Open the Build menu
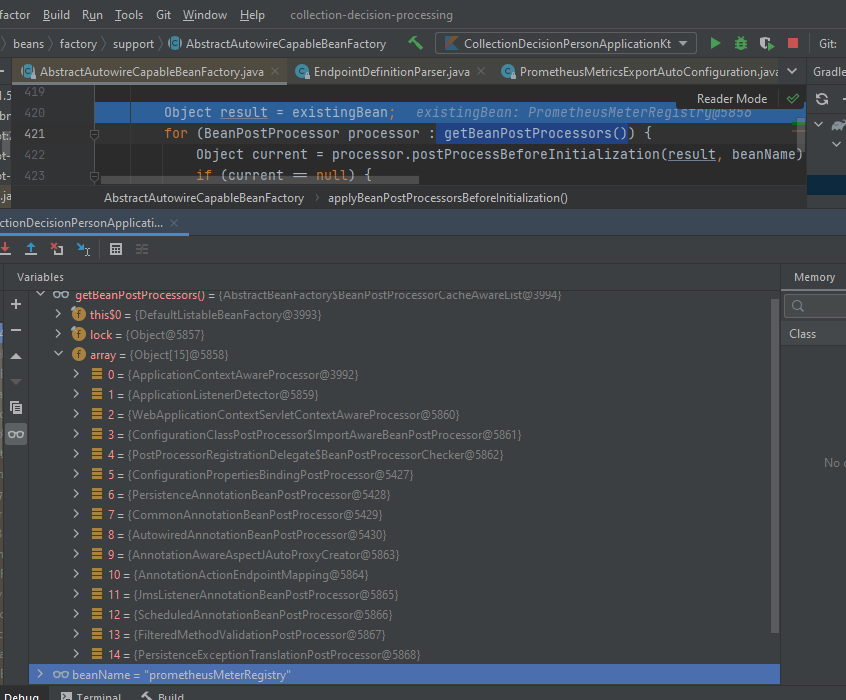 [x=56, y=15]
